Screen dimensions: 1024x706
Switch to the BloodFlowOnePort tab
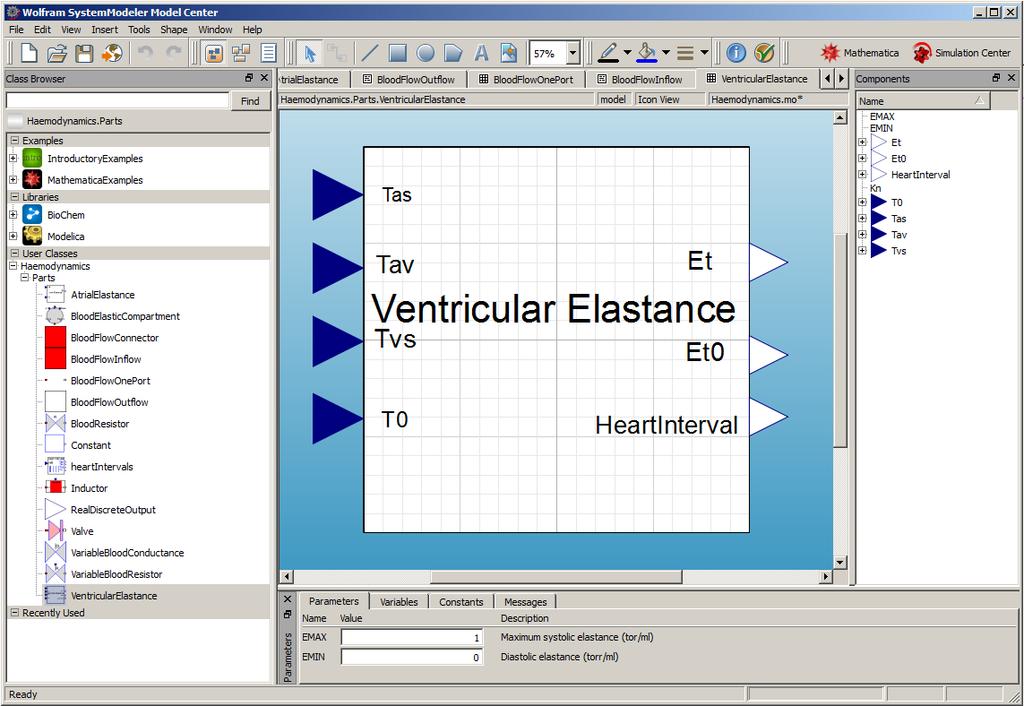pos(526,79)
